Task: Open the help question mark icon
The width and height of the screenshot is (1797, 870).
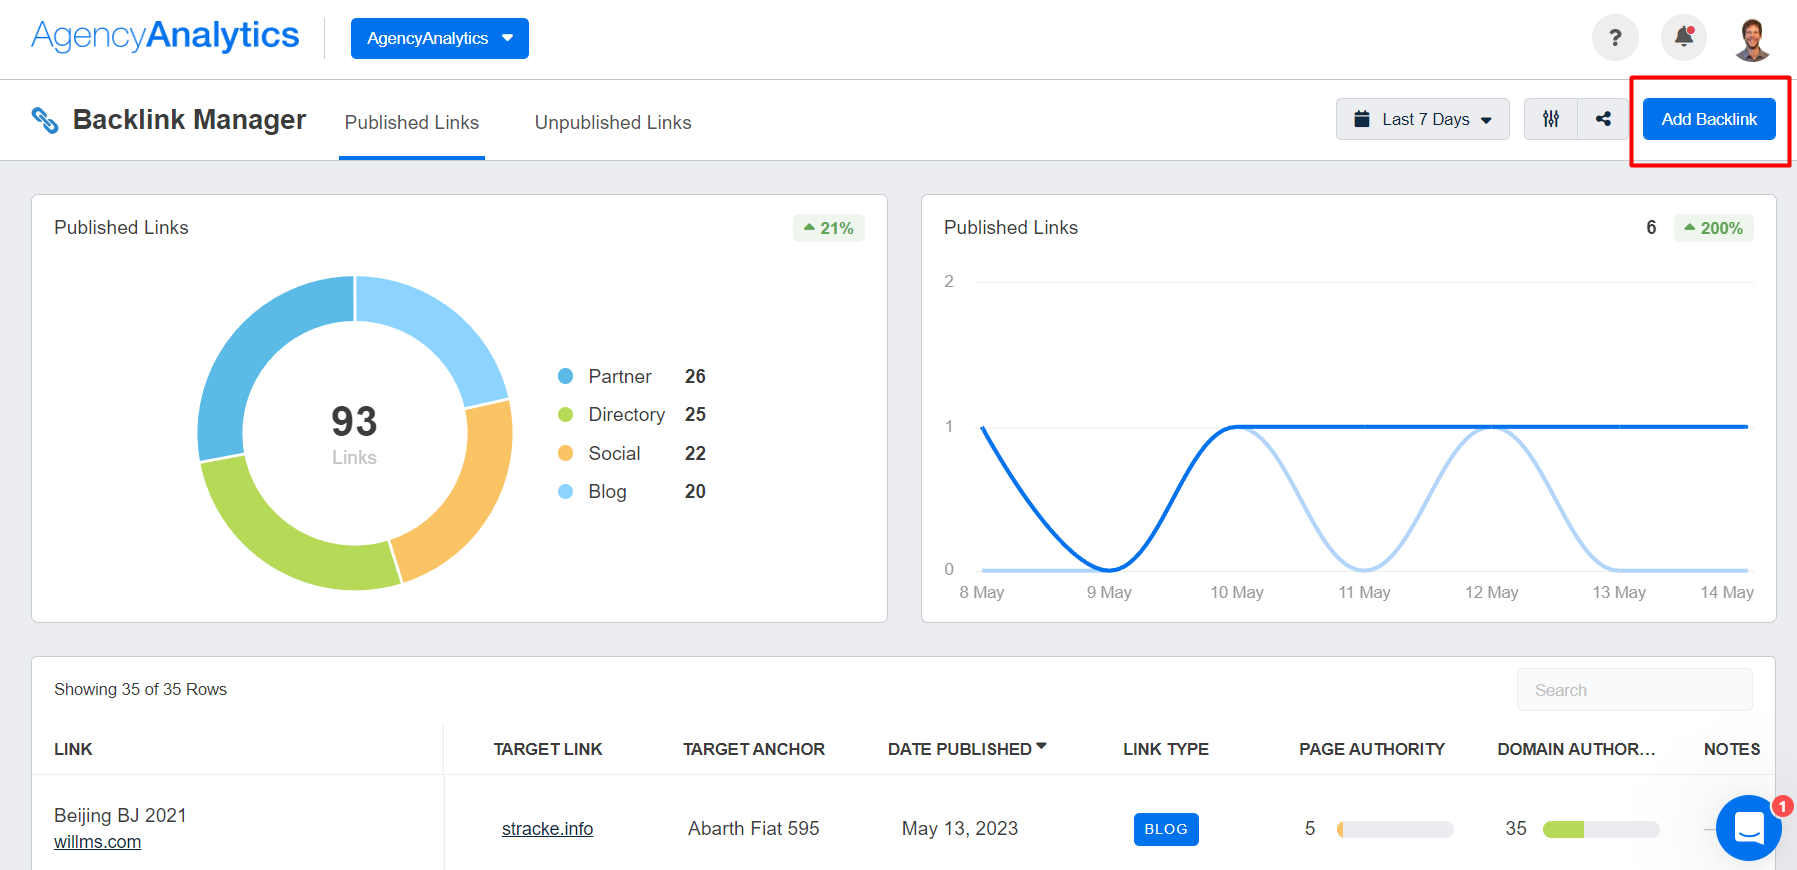Action: pos(1614,38)
